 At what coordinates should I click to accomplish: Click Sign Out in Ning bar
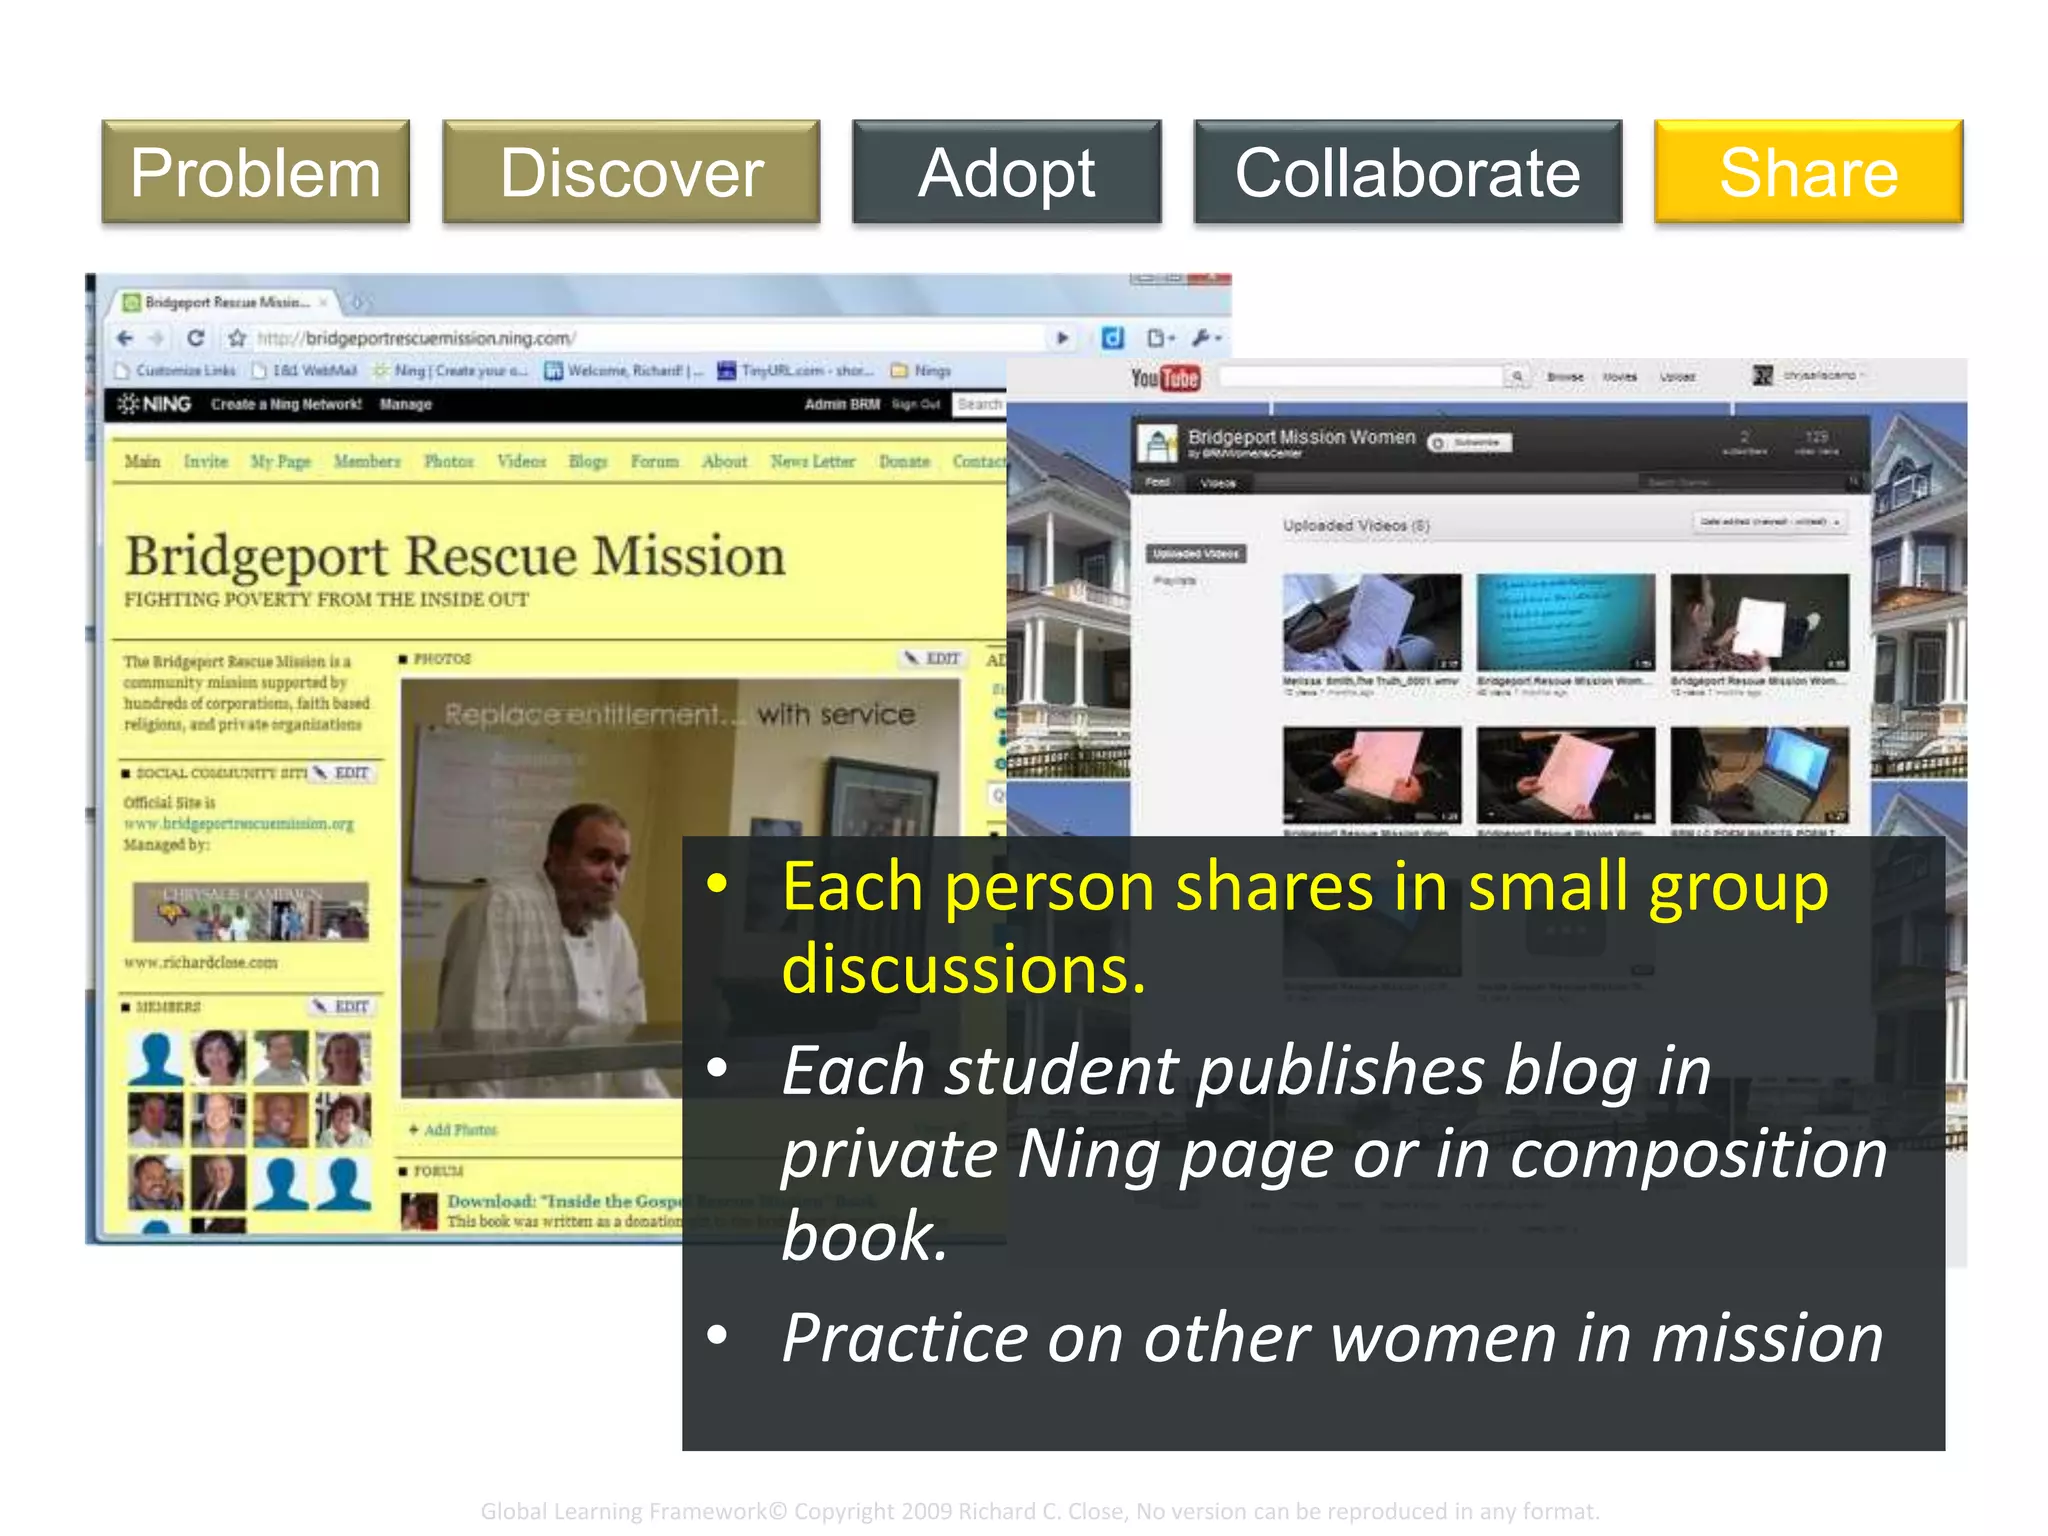coord(916,404)
